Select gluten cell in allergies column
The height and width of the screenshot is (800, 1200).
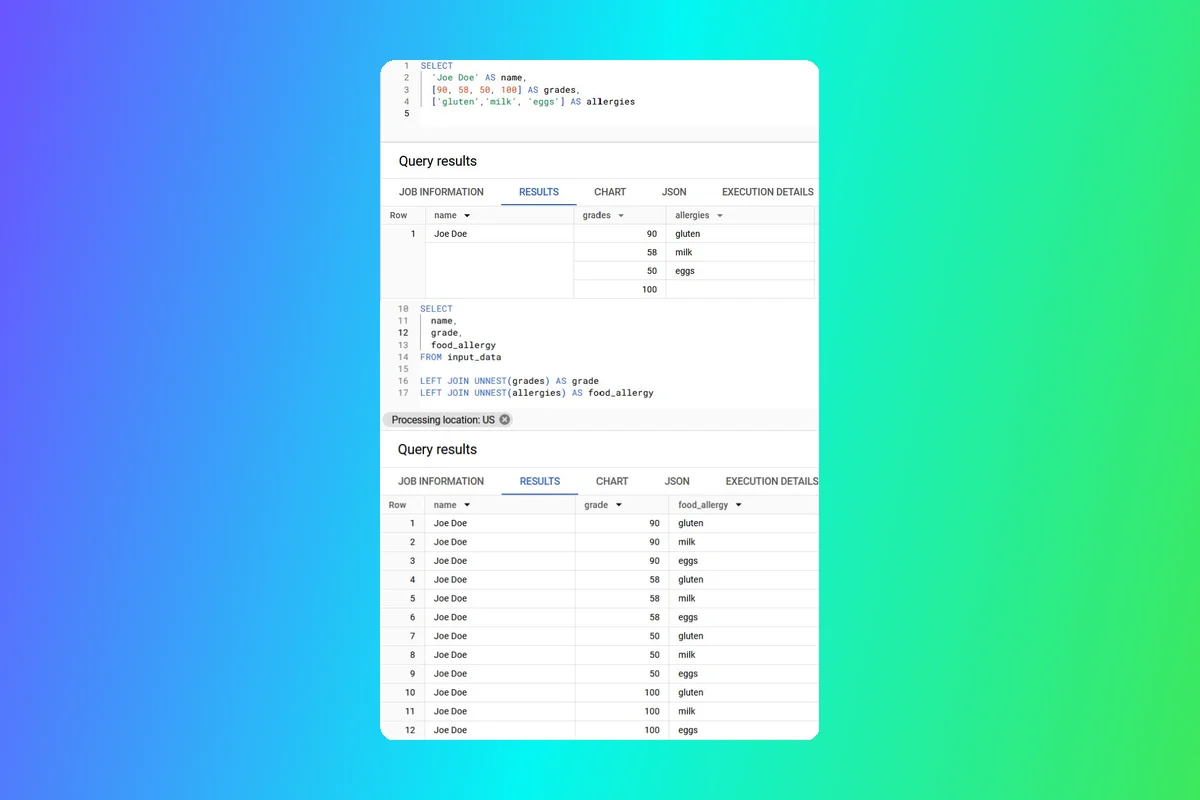[x=740, y=234]
